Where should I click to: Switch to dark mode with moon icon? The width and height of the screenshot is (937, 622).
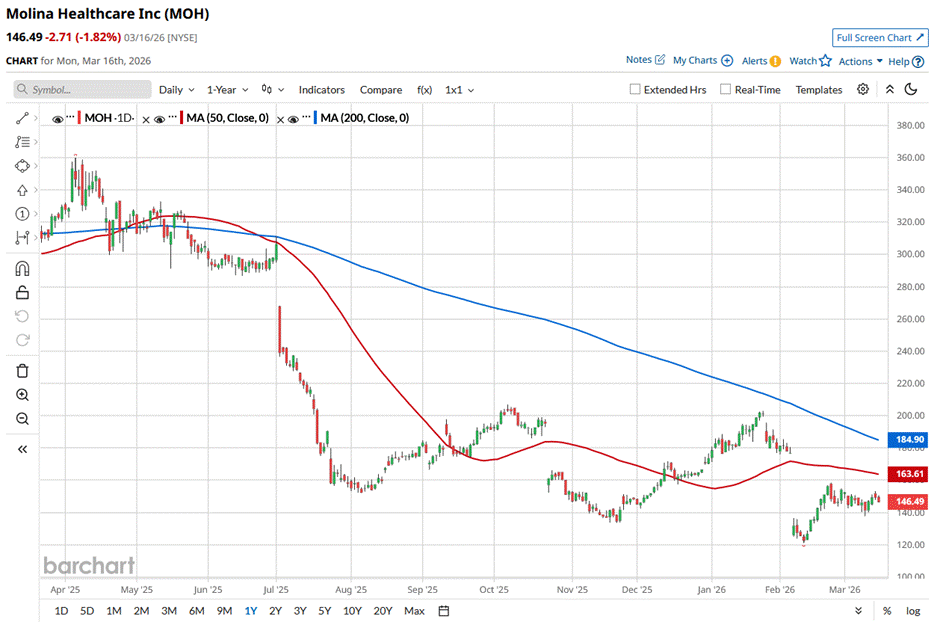[x=911, y=90]
